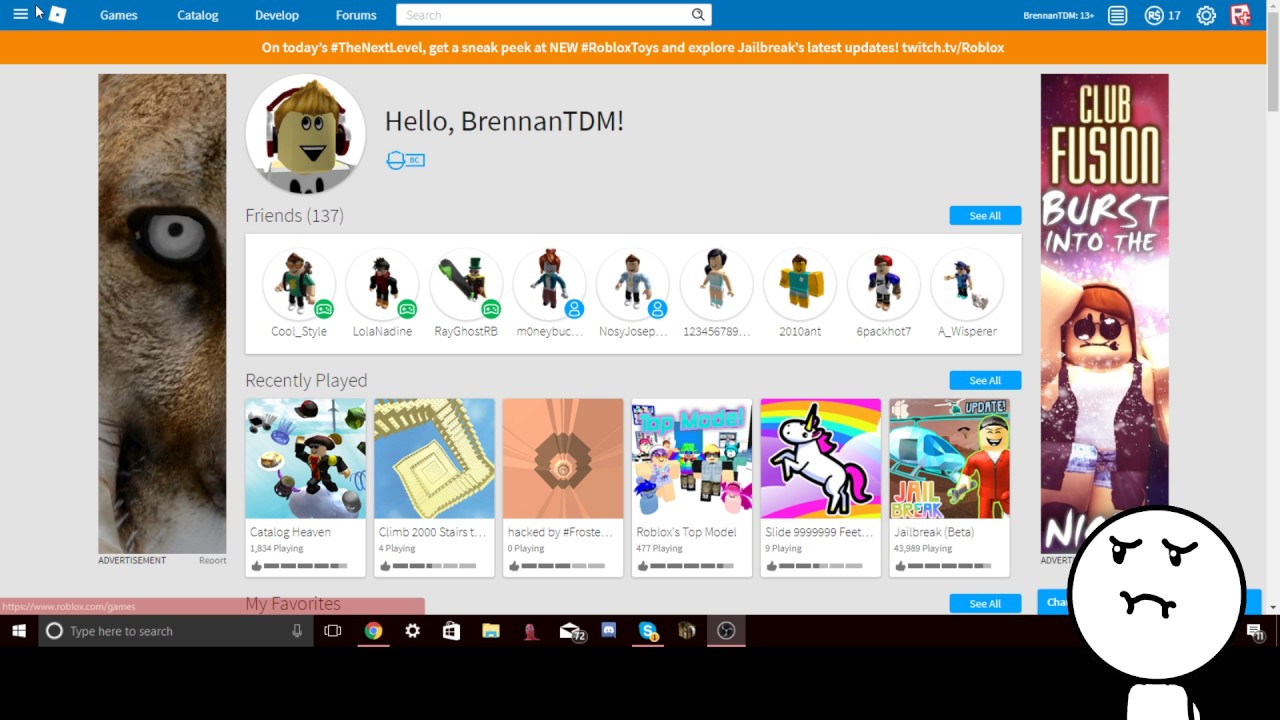Screen dimensions: 1280x720
Task: Open friend 6packhot7's avatar
Action: click(883, 284)
